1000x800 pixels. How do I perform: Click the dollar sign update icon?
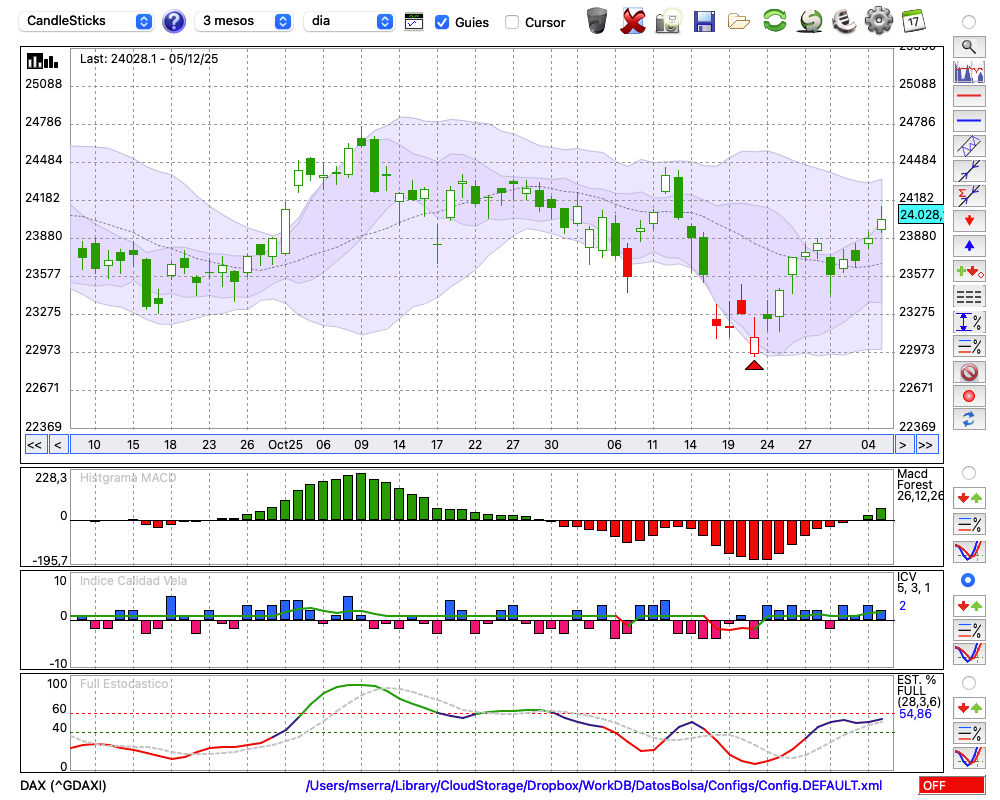[x=811, y=21]
